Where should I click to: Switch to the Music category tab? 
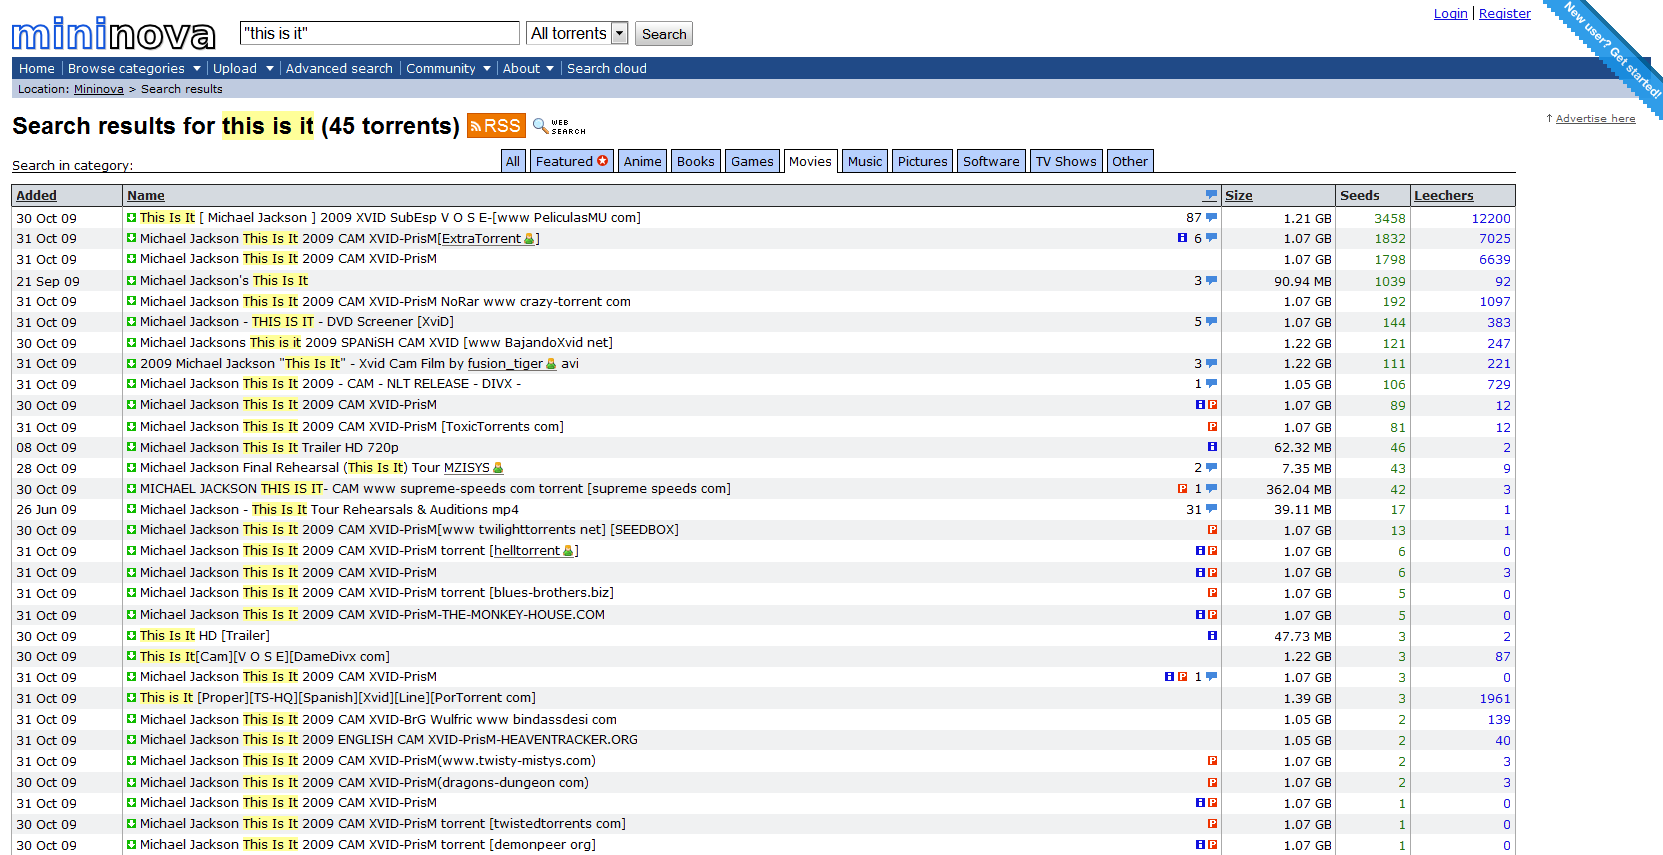[865, 161]
